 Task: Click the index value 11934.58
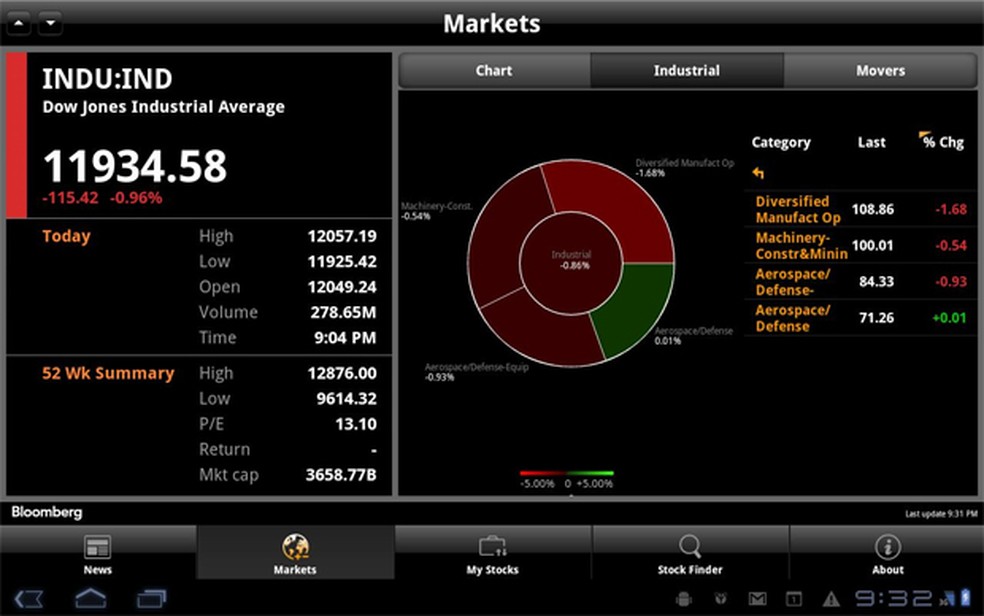click(x=135, y=166)
